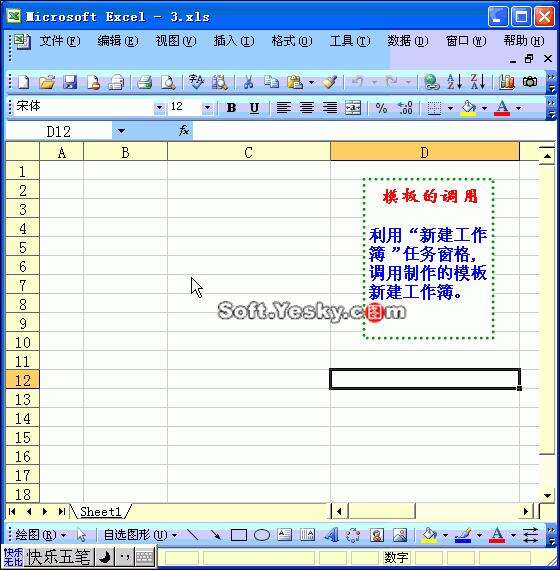
Task: Launch the Chart Wizard
Action: [x=507, y=82]
